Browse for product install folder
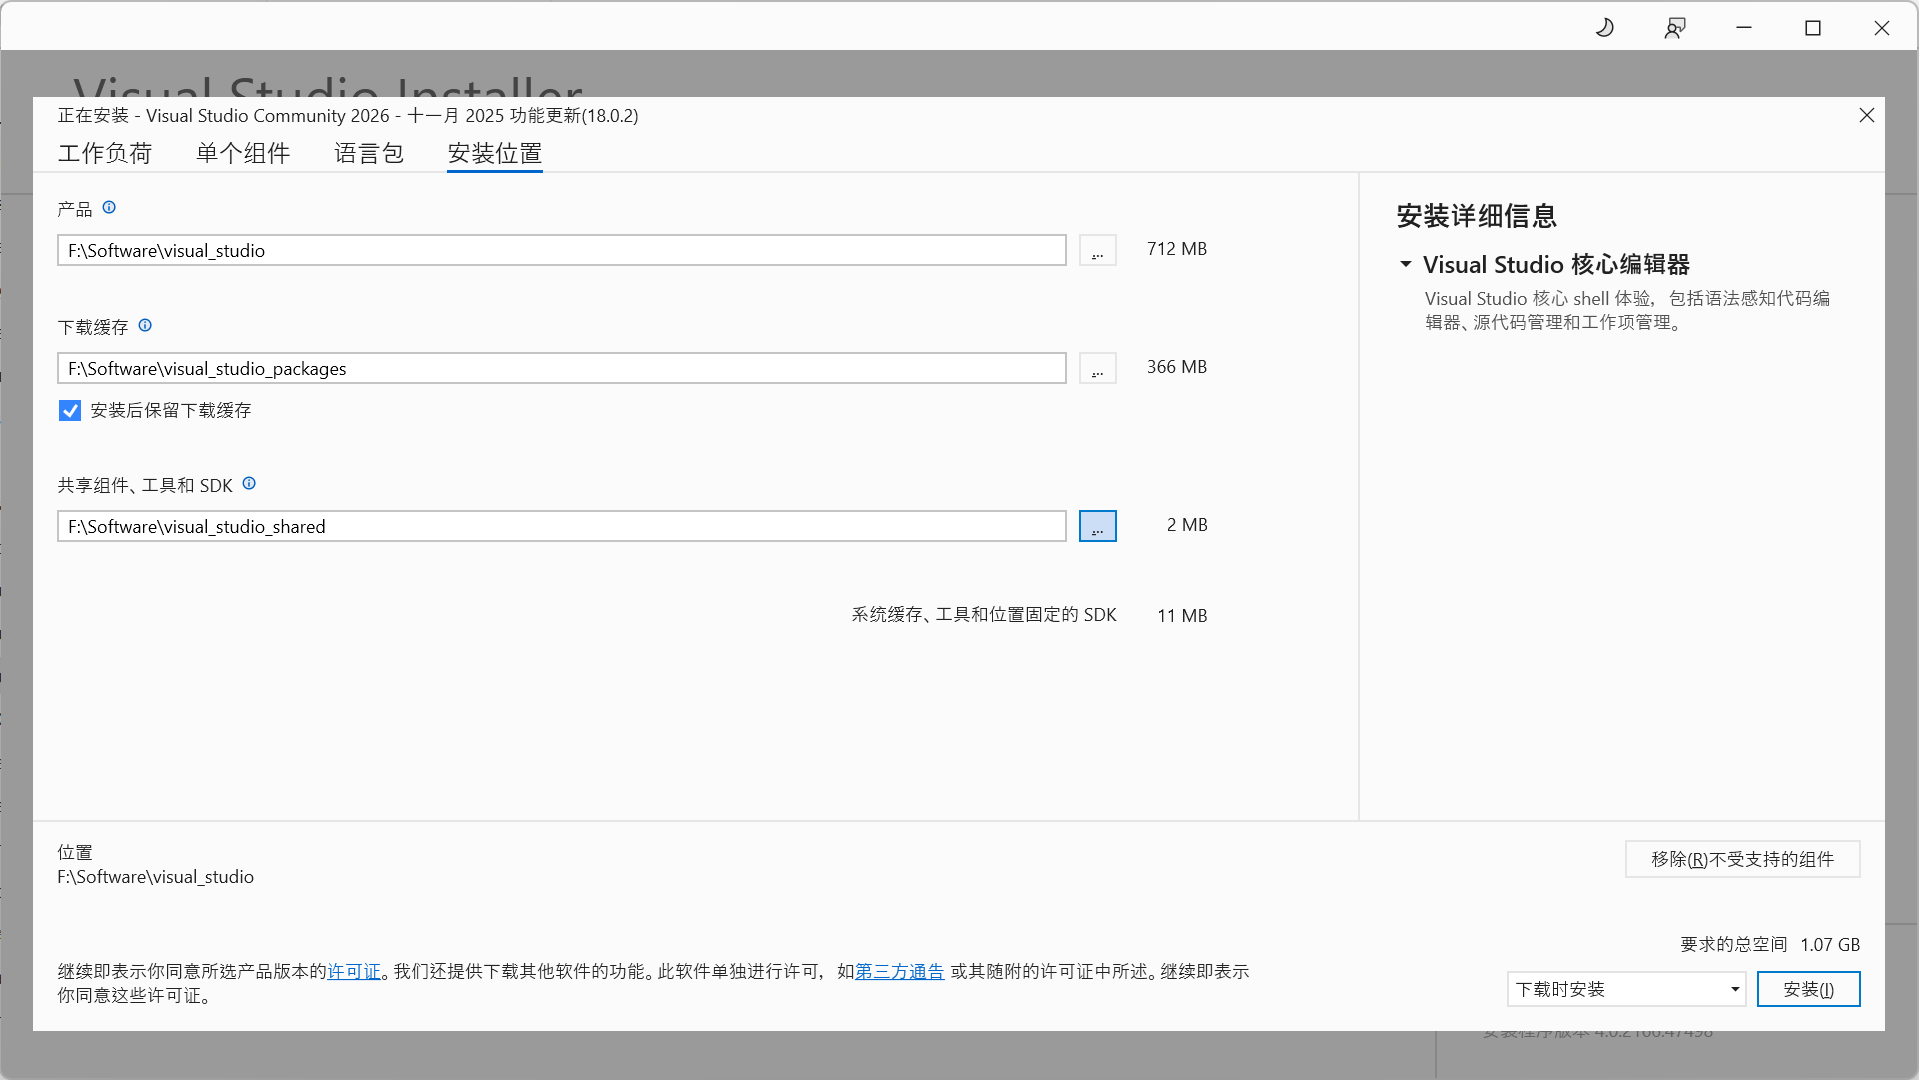Image resolution: width=1919 pixels, height=1080 pixels. [x=1097, y=250]
